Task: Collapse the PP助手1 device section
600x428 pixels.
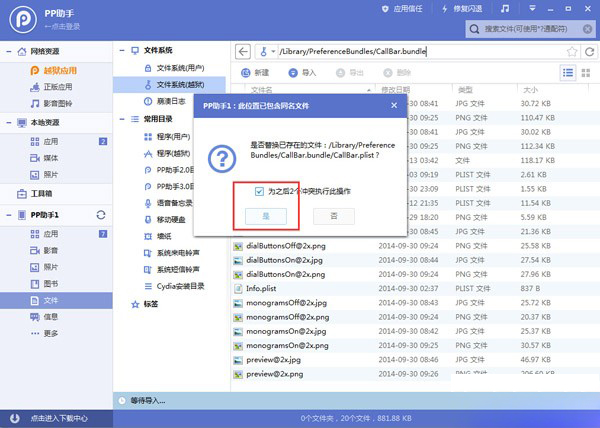Action: coord(8,215)
